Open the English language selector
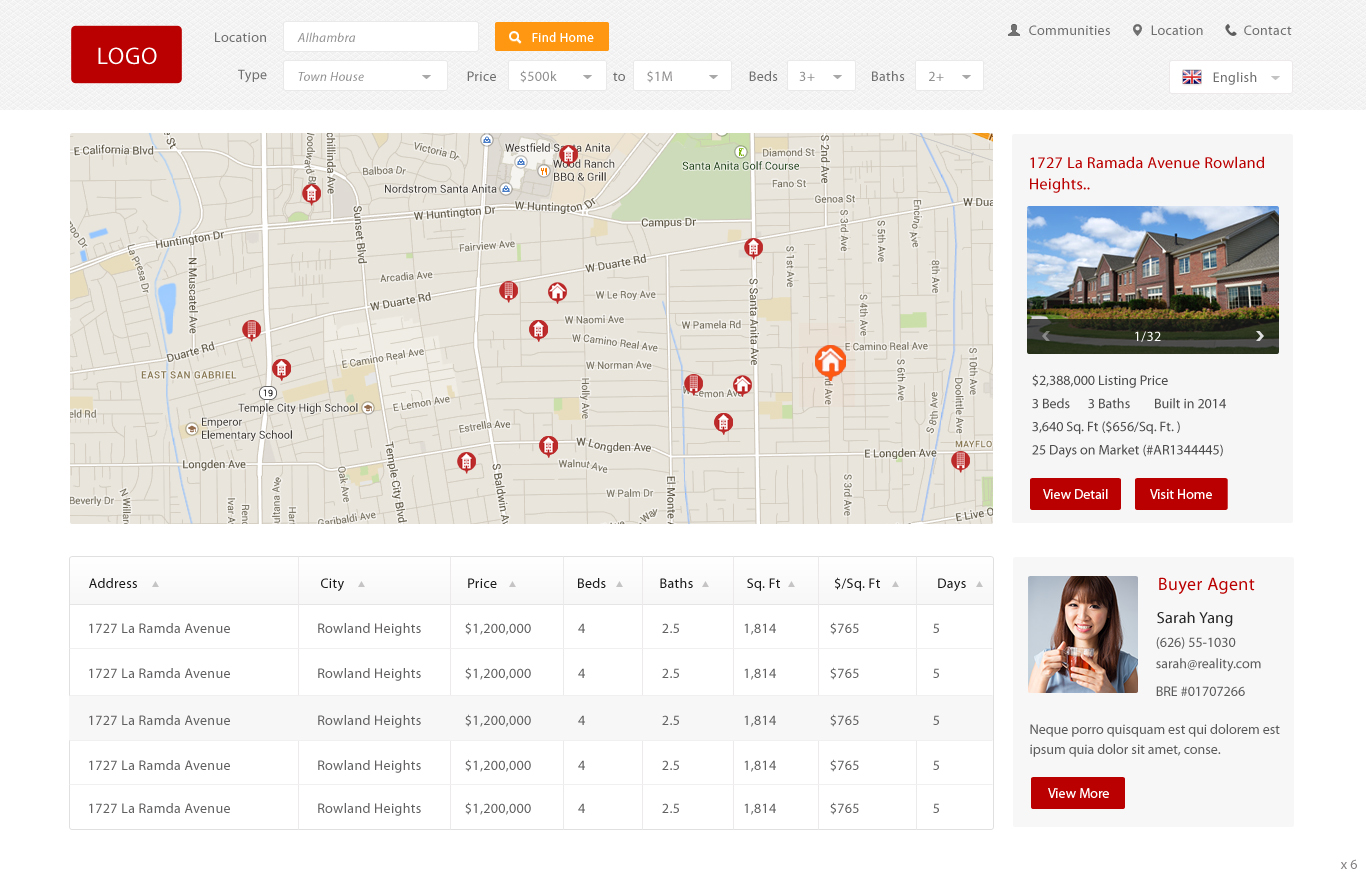The width and height of the screenshot is (1366, 878). 1231,77
